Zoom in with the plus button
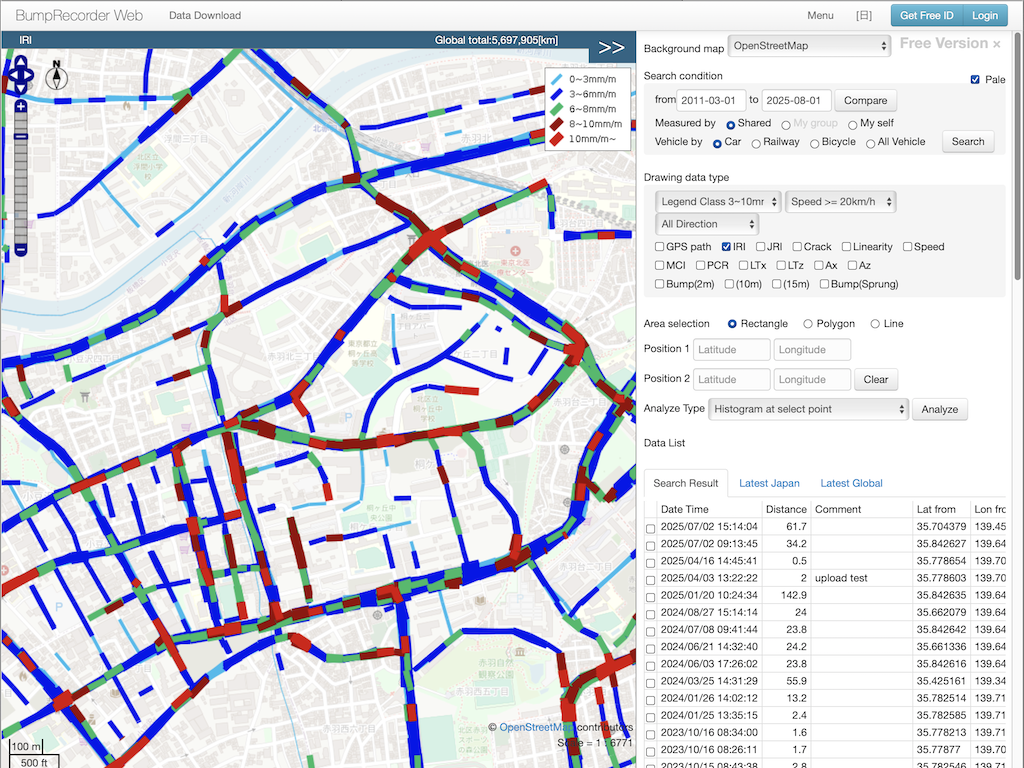Image resolution: width=1024 pixels, height=768 pixels. 21,106
